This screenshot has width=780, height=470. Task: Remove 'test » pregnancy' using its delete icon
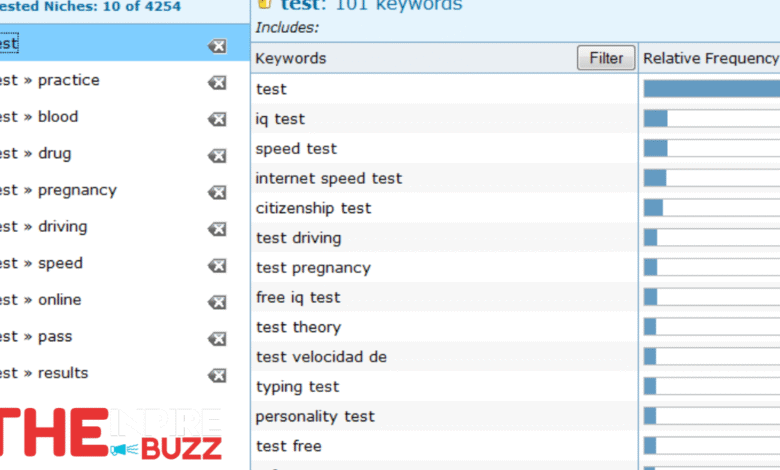pos(217,193)
